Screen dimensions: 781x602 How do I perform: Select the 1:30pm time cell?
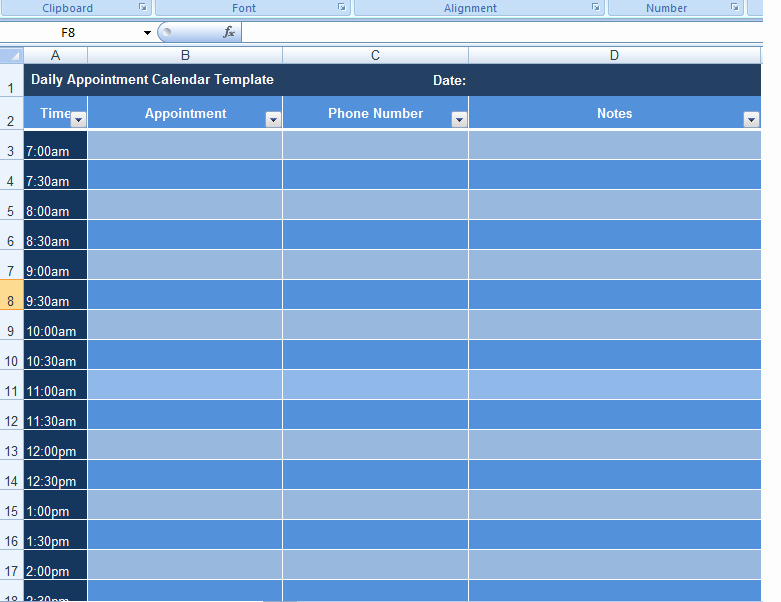coord(56,535)
